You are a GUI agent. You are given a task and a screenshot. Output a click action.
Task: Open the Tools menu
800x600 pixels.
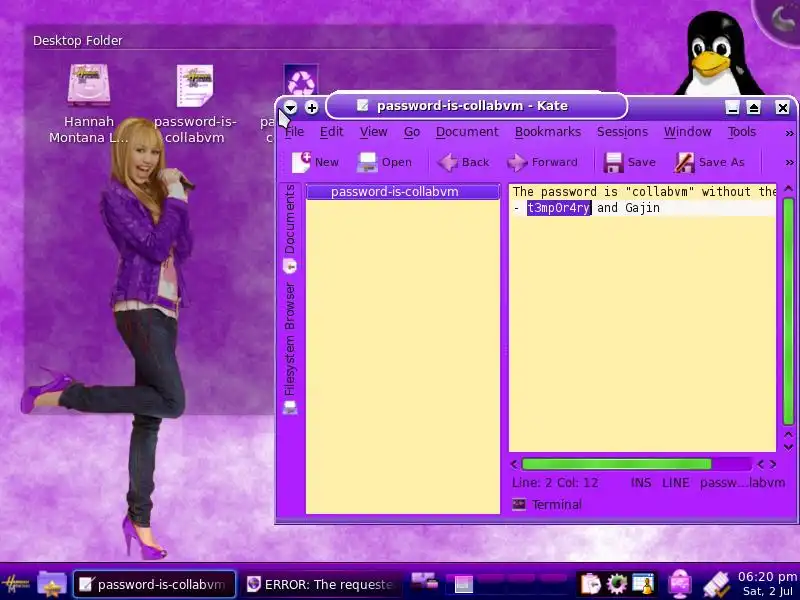coord(741,132)
